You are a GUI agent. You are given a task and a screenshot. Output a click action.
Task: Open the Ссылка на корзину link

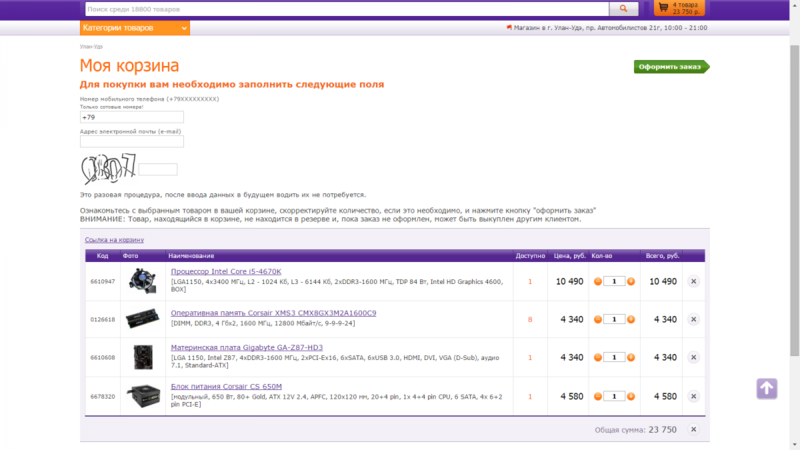[114, 240]
